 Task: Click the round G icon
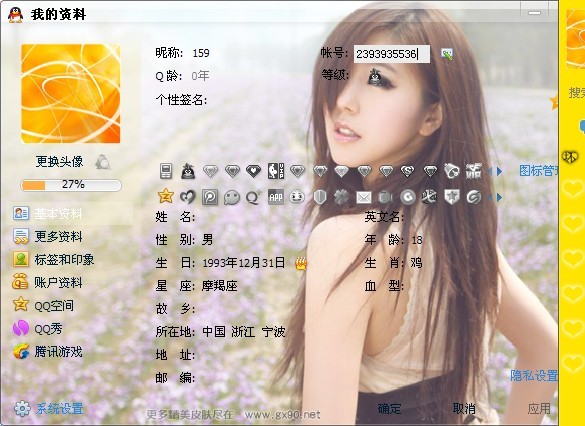click(408, 197)
